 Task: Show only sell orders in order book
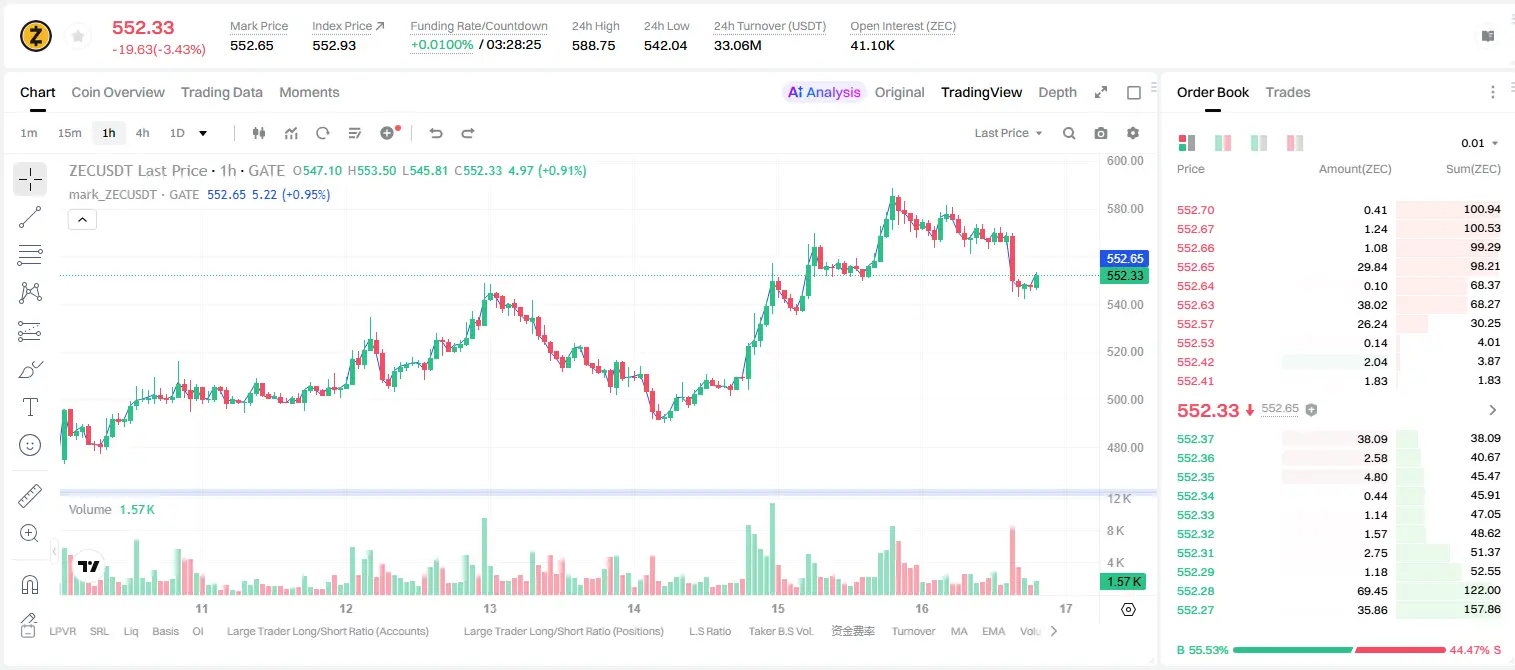tap(1295, 143)
